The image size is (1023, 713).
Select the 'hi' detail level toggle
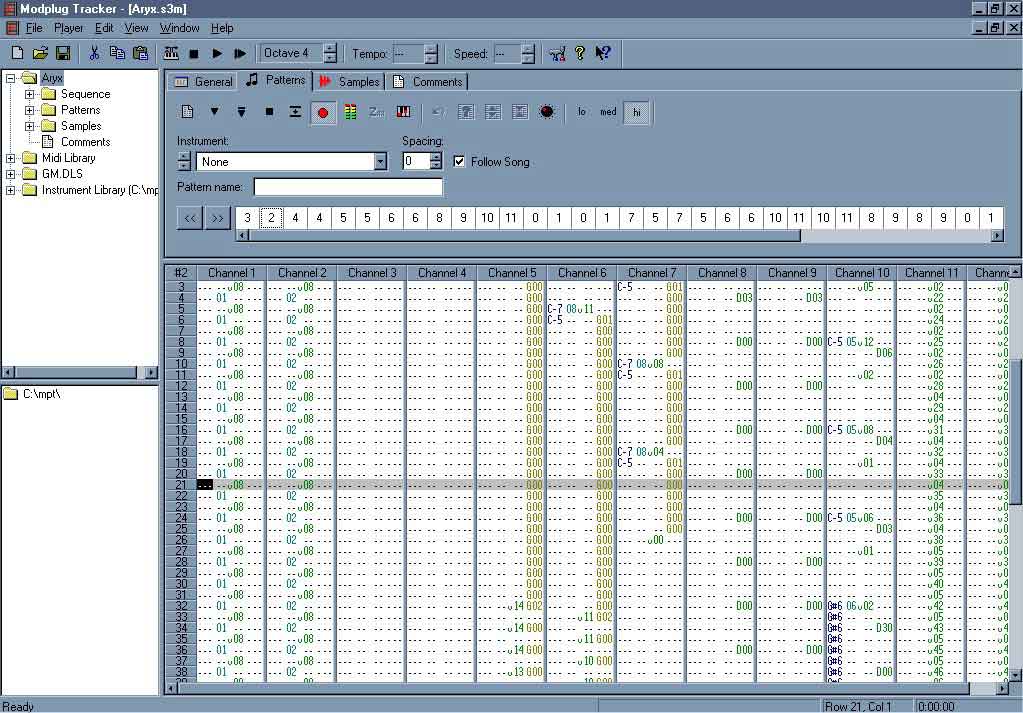(636, 112)
